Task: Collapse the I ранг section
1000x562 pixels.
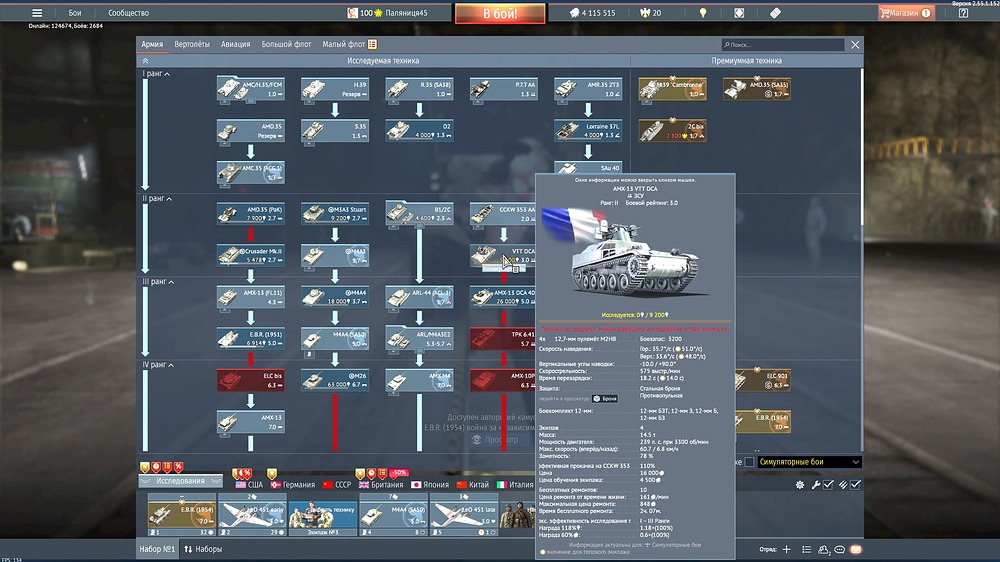Action: tap(156, 74)
